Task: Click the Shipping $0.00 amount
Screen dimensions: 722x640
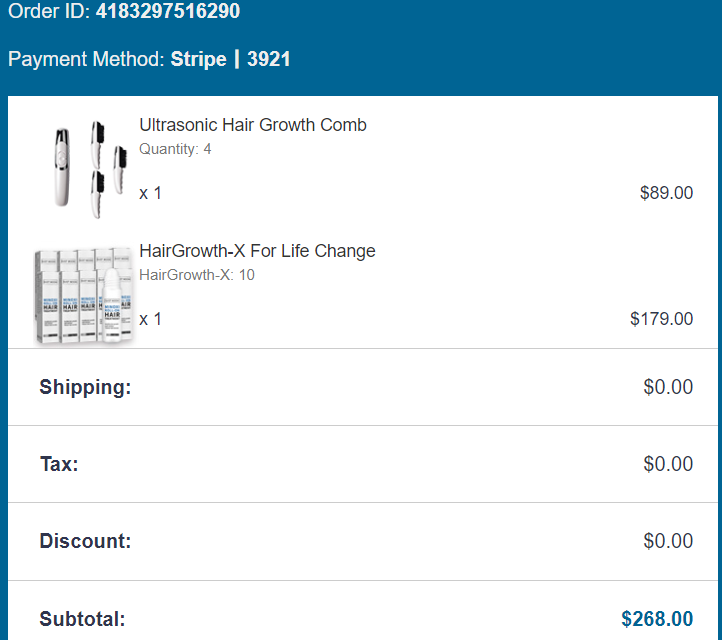Action: click(x=668, y=387)
